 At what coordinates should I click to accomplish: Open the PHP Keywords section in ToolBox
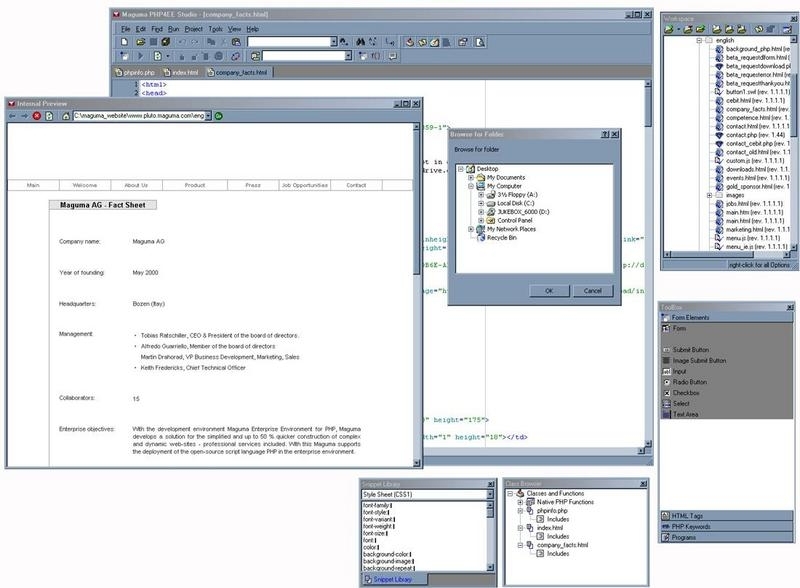[x=727, y=526]
